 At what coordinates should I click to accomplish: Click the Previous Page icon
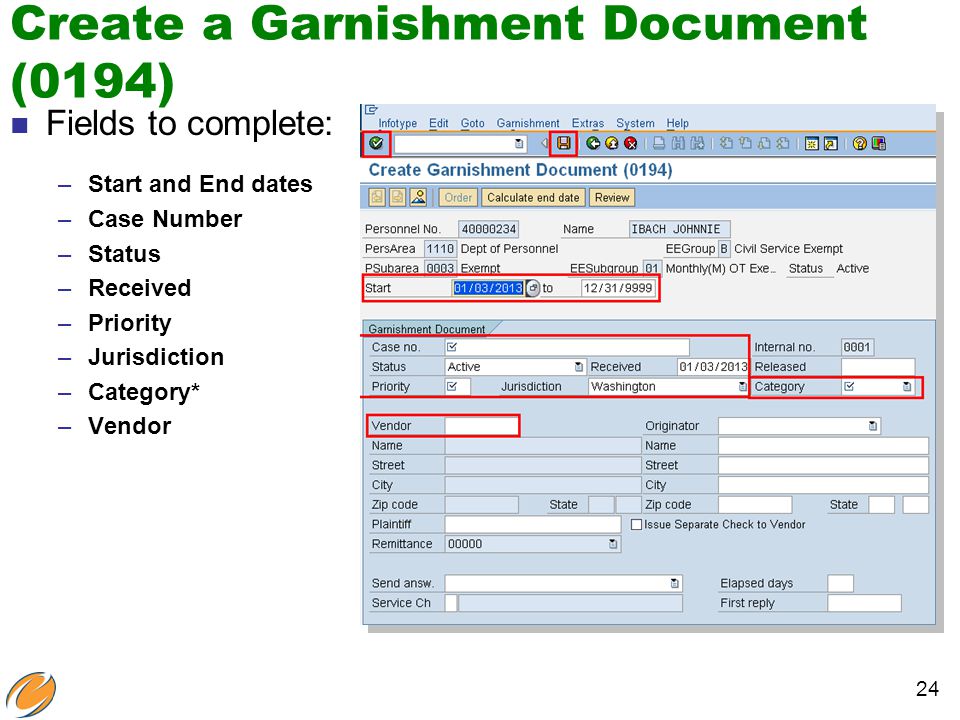point(745,143)
